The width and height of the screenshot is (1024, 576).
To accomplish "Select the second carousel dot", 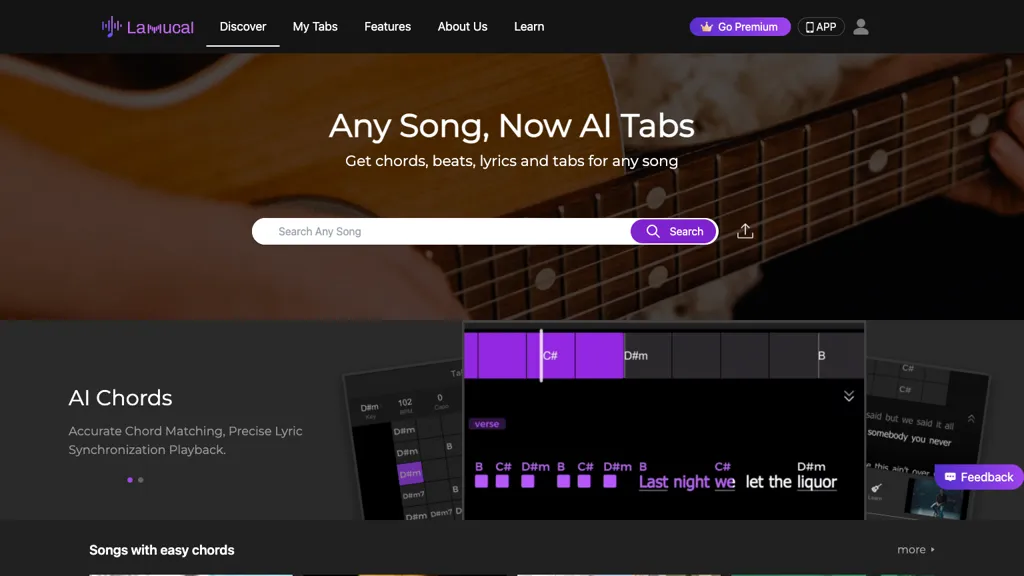I will click(x=140, y=480).
